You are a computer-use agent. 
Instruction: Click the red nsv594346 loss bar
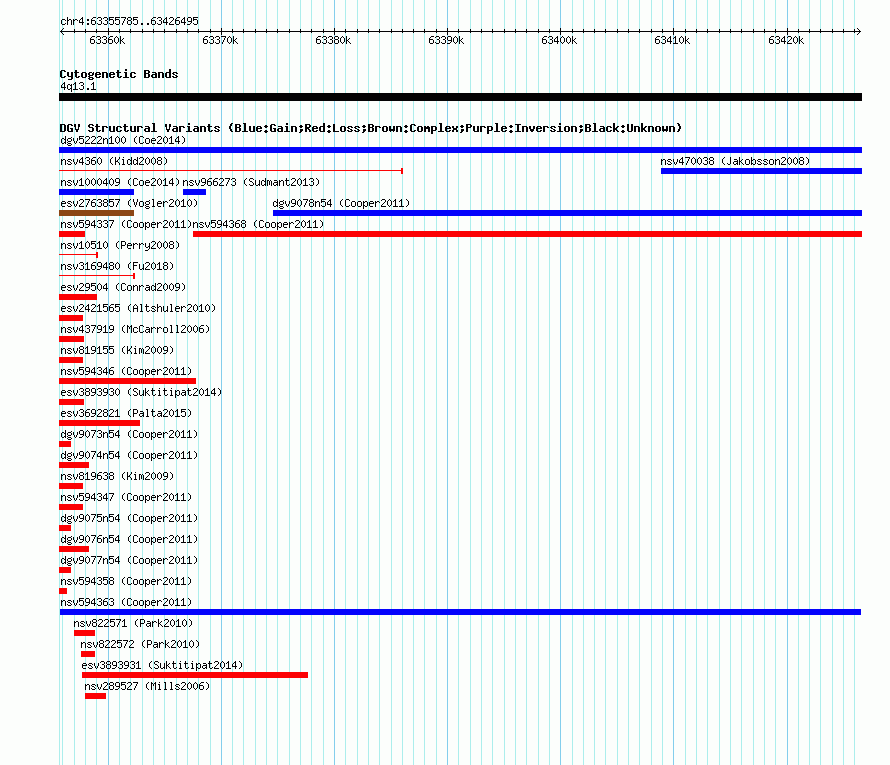coord(128,381)
